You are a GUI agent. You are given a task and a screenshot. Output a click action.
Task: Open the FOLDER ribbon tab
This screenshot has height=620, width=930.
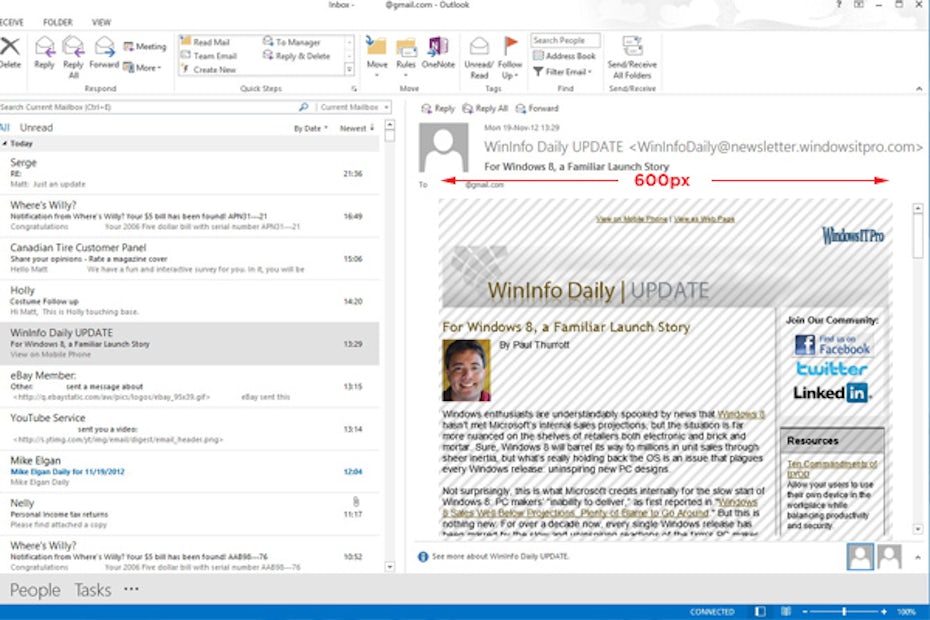[58, 21]
